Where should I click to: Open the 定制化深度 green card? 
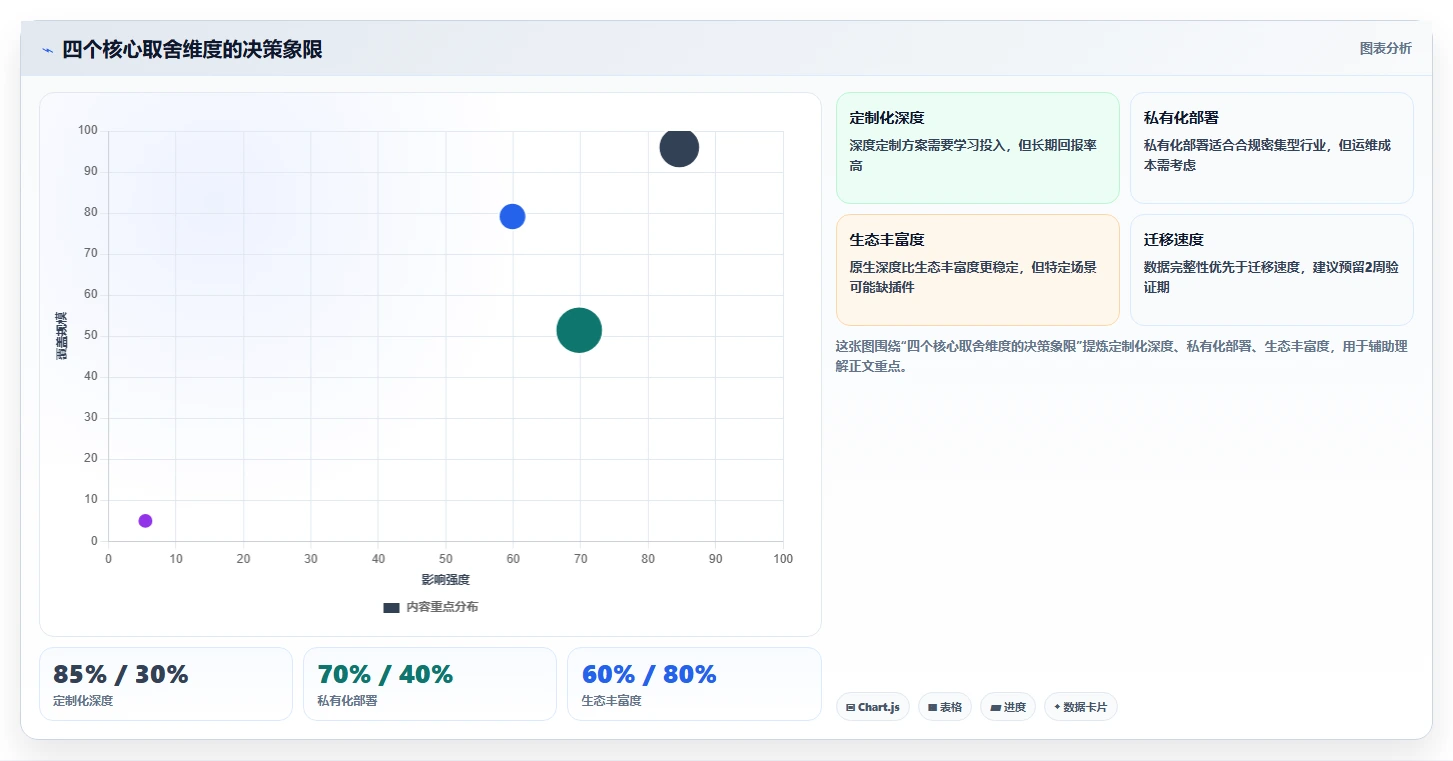click(x=977, y=148)
